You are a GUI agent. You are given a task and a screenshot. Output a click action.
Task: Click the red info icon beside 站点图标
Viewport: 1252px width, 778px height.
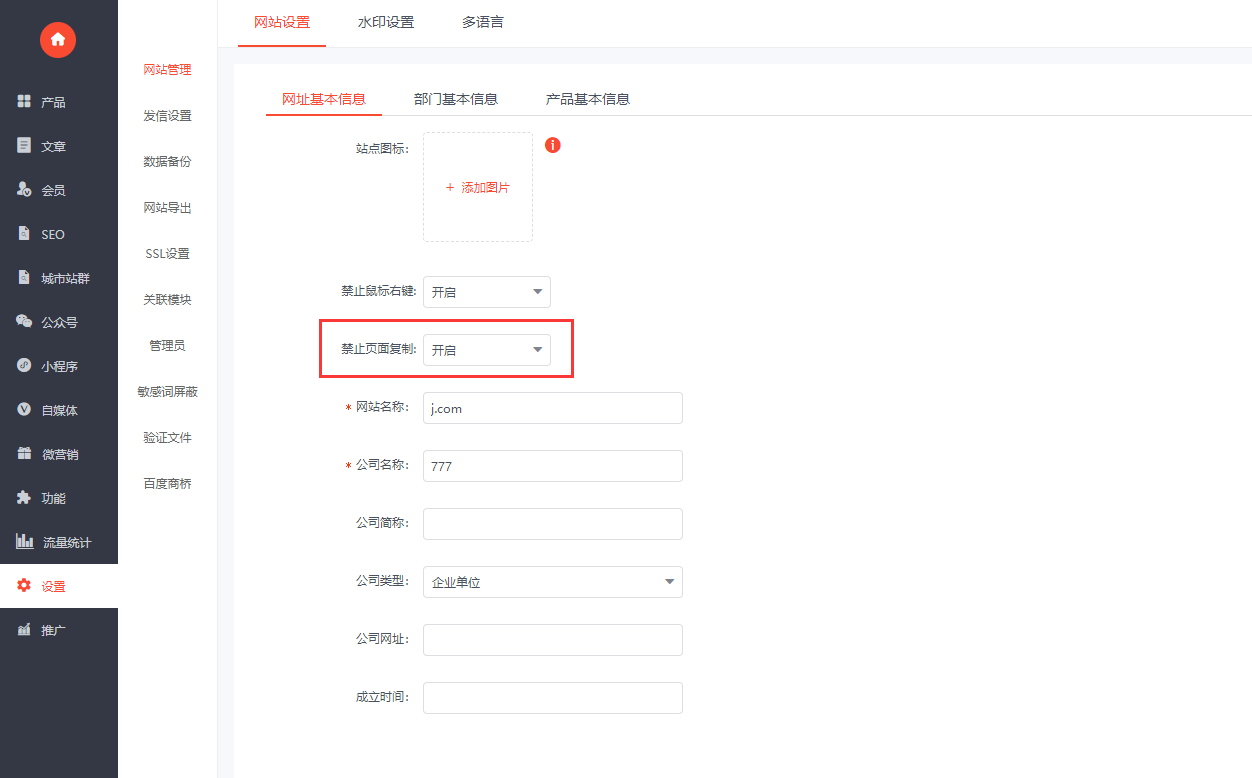pos(552,145)
